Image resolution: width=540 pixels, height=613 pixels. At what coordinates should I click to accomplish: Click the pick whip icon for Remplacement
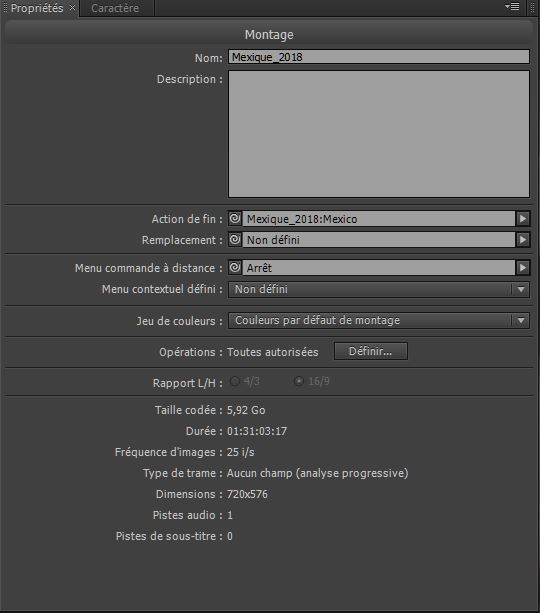(235, 239)
